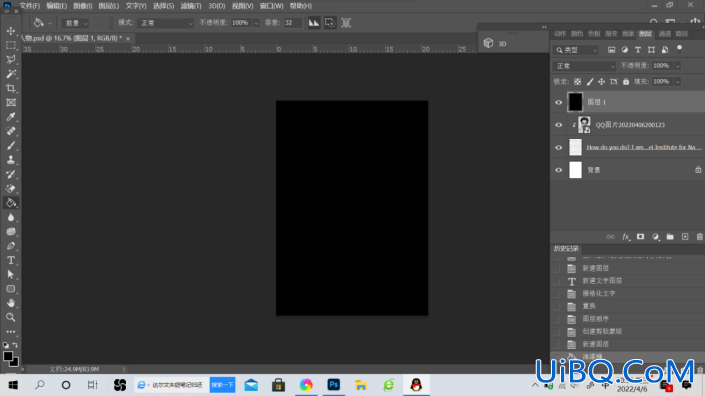Select the Rectangular Marquee tool

(x=11, y=45)
